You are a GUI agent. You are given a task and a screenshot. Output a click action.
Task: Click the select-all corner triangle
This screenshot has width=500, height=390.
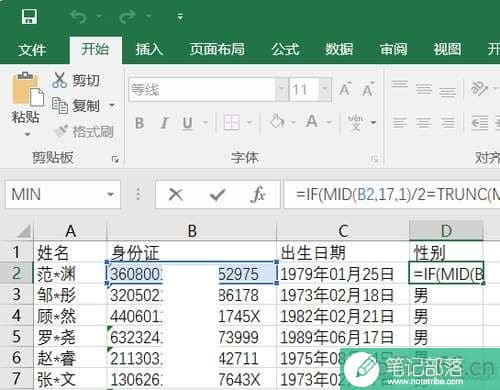pyautogui.click(x=23, y=231)
